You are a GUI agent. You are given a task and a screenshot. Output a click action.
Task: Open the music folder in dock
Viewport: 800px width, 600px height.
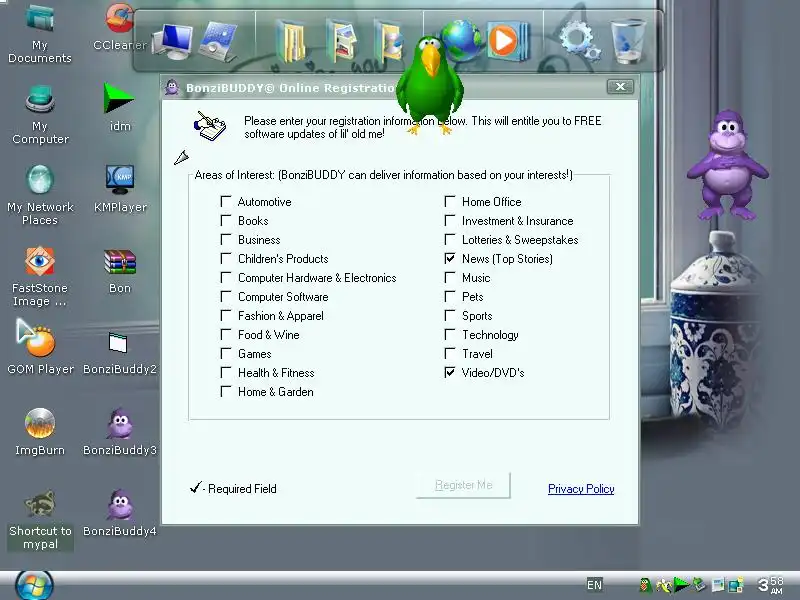[389, 41]
